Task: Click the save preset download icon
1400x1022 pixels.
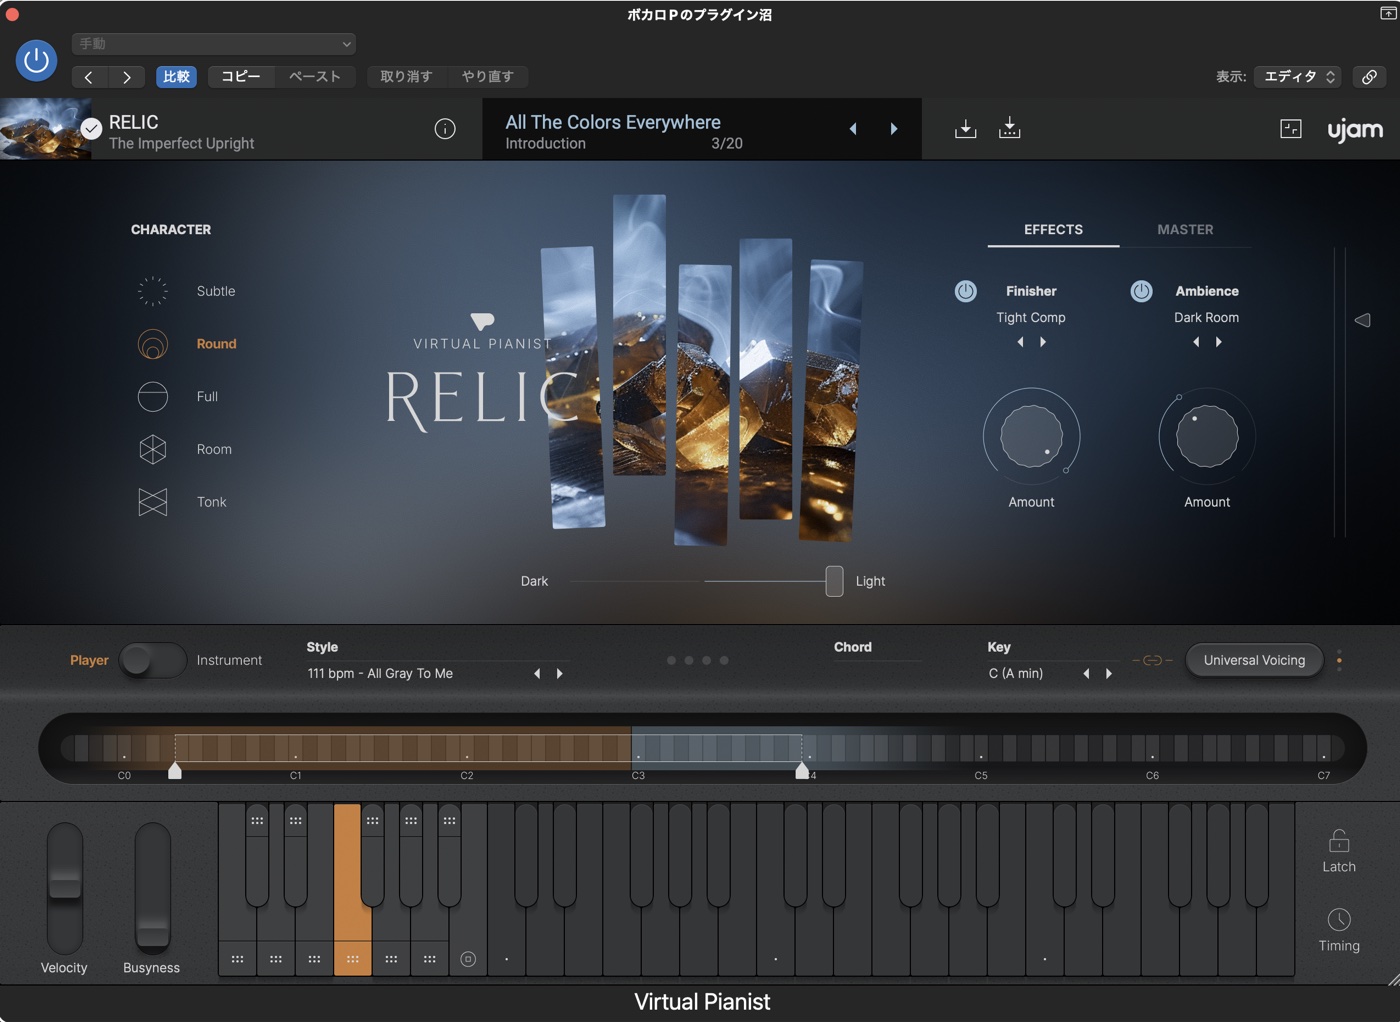Action: (965, 129)
